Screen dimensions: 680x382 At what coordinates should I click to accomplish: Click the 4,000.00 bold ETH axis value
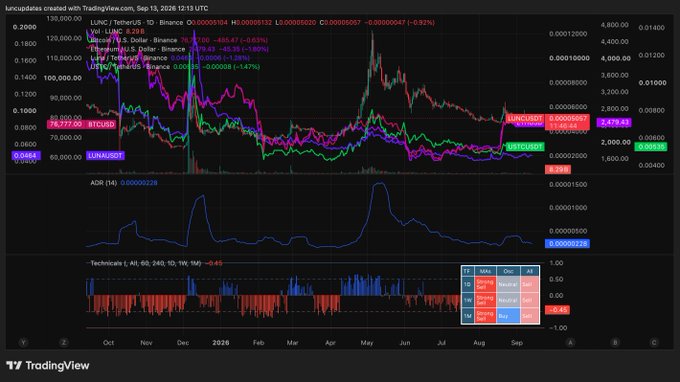[x=615, y=58]
